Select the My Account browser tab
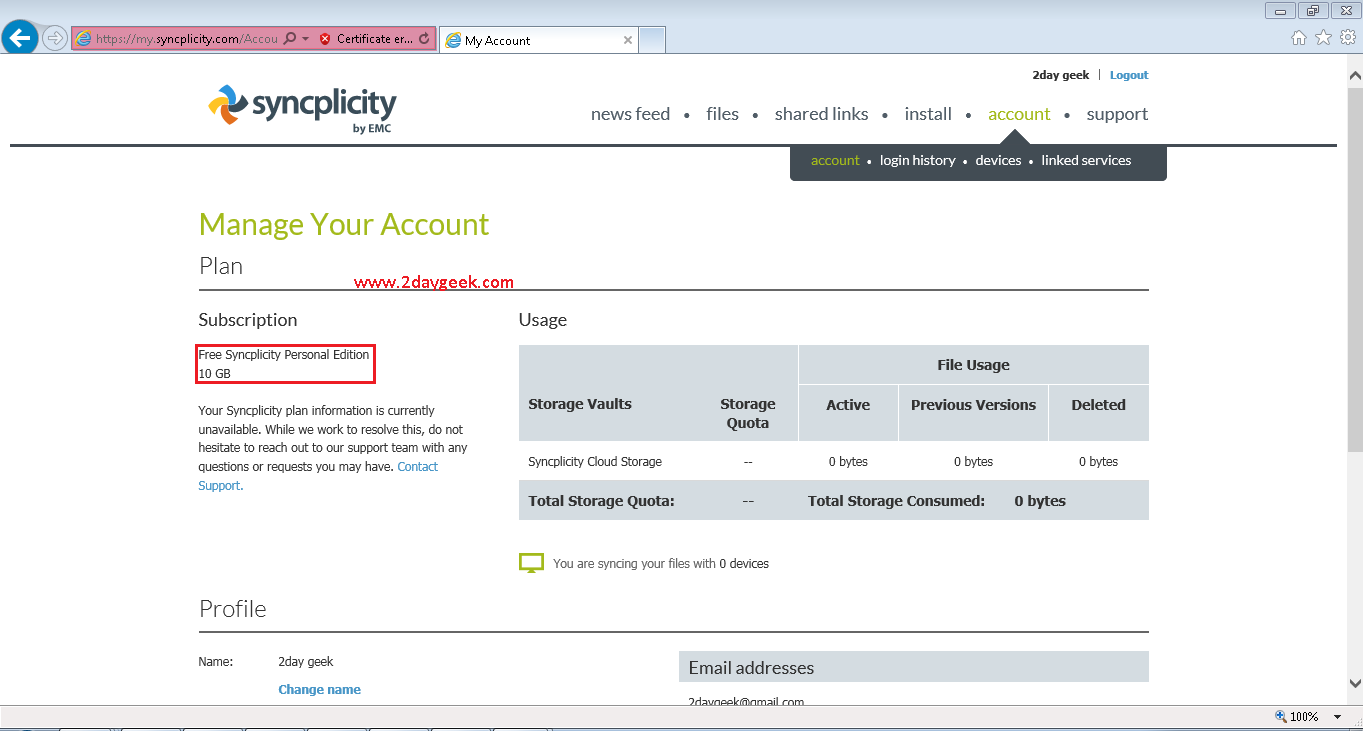This screenshot has height=731, width=1363. tap(538, 40)
